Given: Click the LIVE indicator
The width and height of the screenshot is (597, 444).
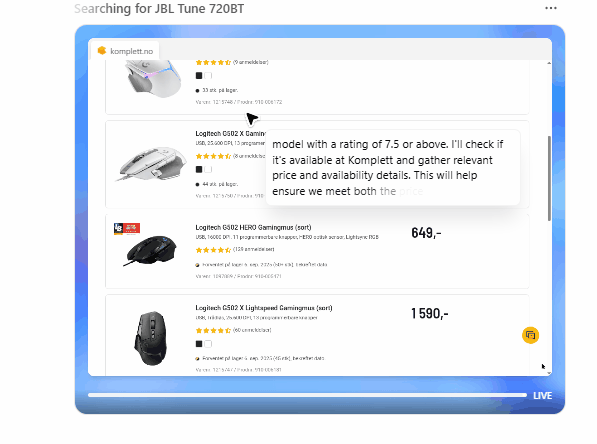Looking at the screenshot, I should [x=543, y=396].
